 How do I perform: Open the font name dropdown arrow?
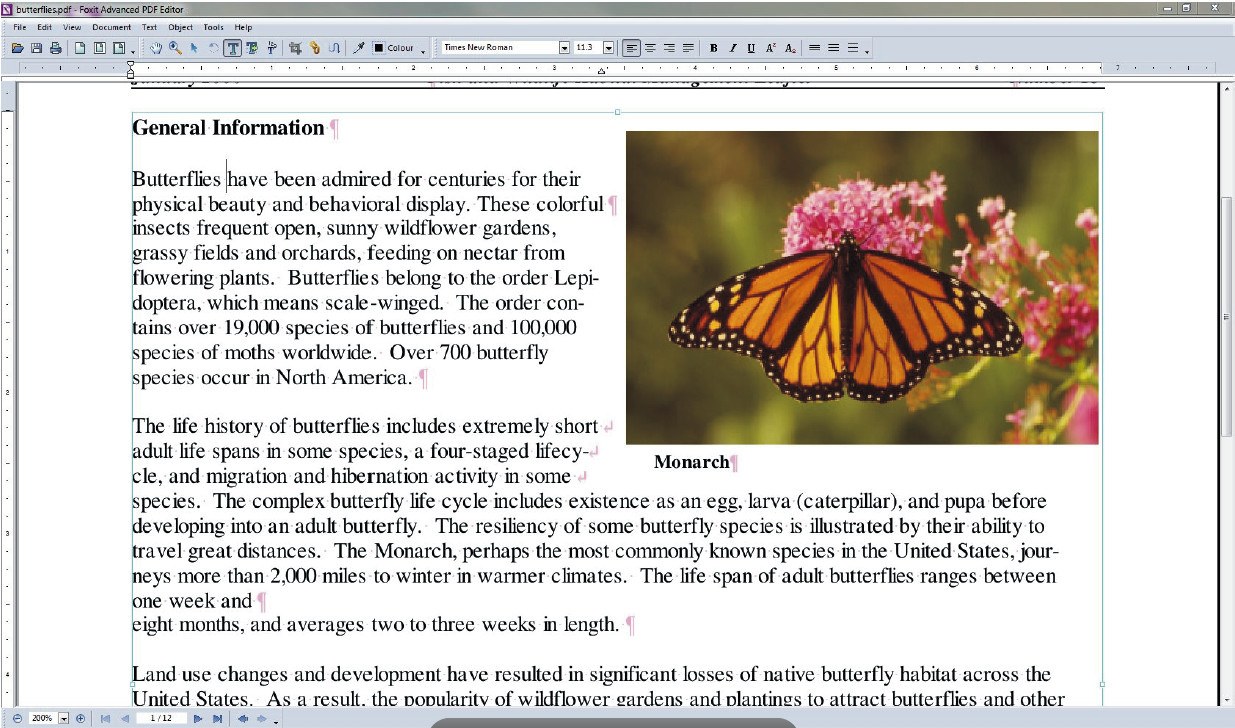564,48
